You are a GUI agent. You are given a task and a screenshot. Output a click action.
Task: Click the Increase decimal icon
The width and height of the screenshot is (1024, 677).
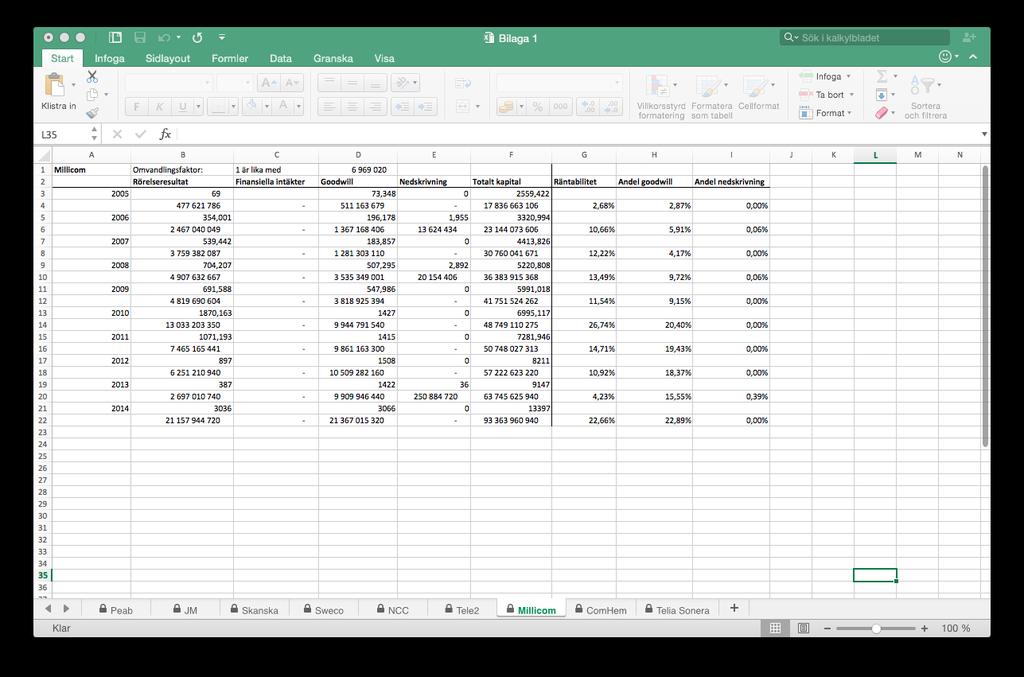pyautogui.click(x=588, y=106)
